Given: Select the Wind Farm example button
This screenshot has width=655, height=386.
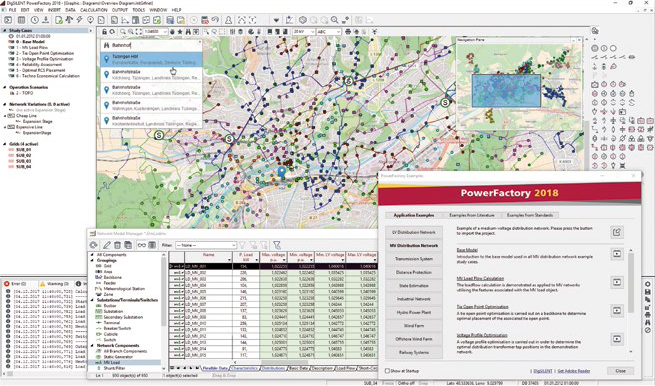Looking at the screenshot, I should coord(414,325).
